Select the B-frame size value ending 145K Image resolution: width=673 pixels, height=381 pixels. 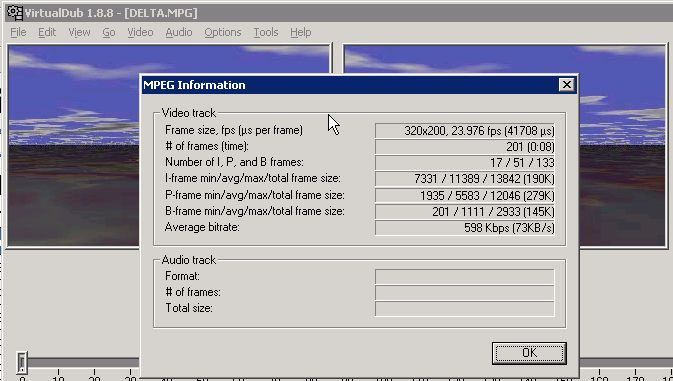coord(465,212)
